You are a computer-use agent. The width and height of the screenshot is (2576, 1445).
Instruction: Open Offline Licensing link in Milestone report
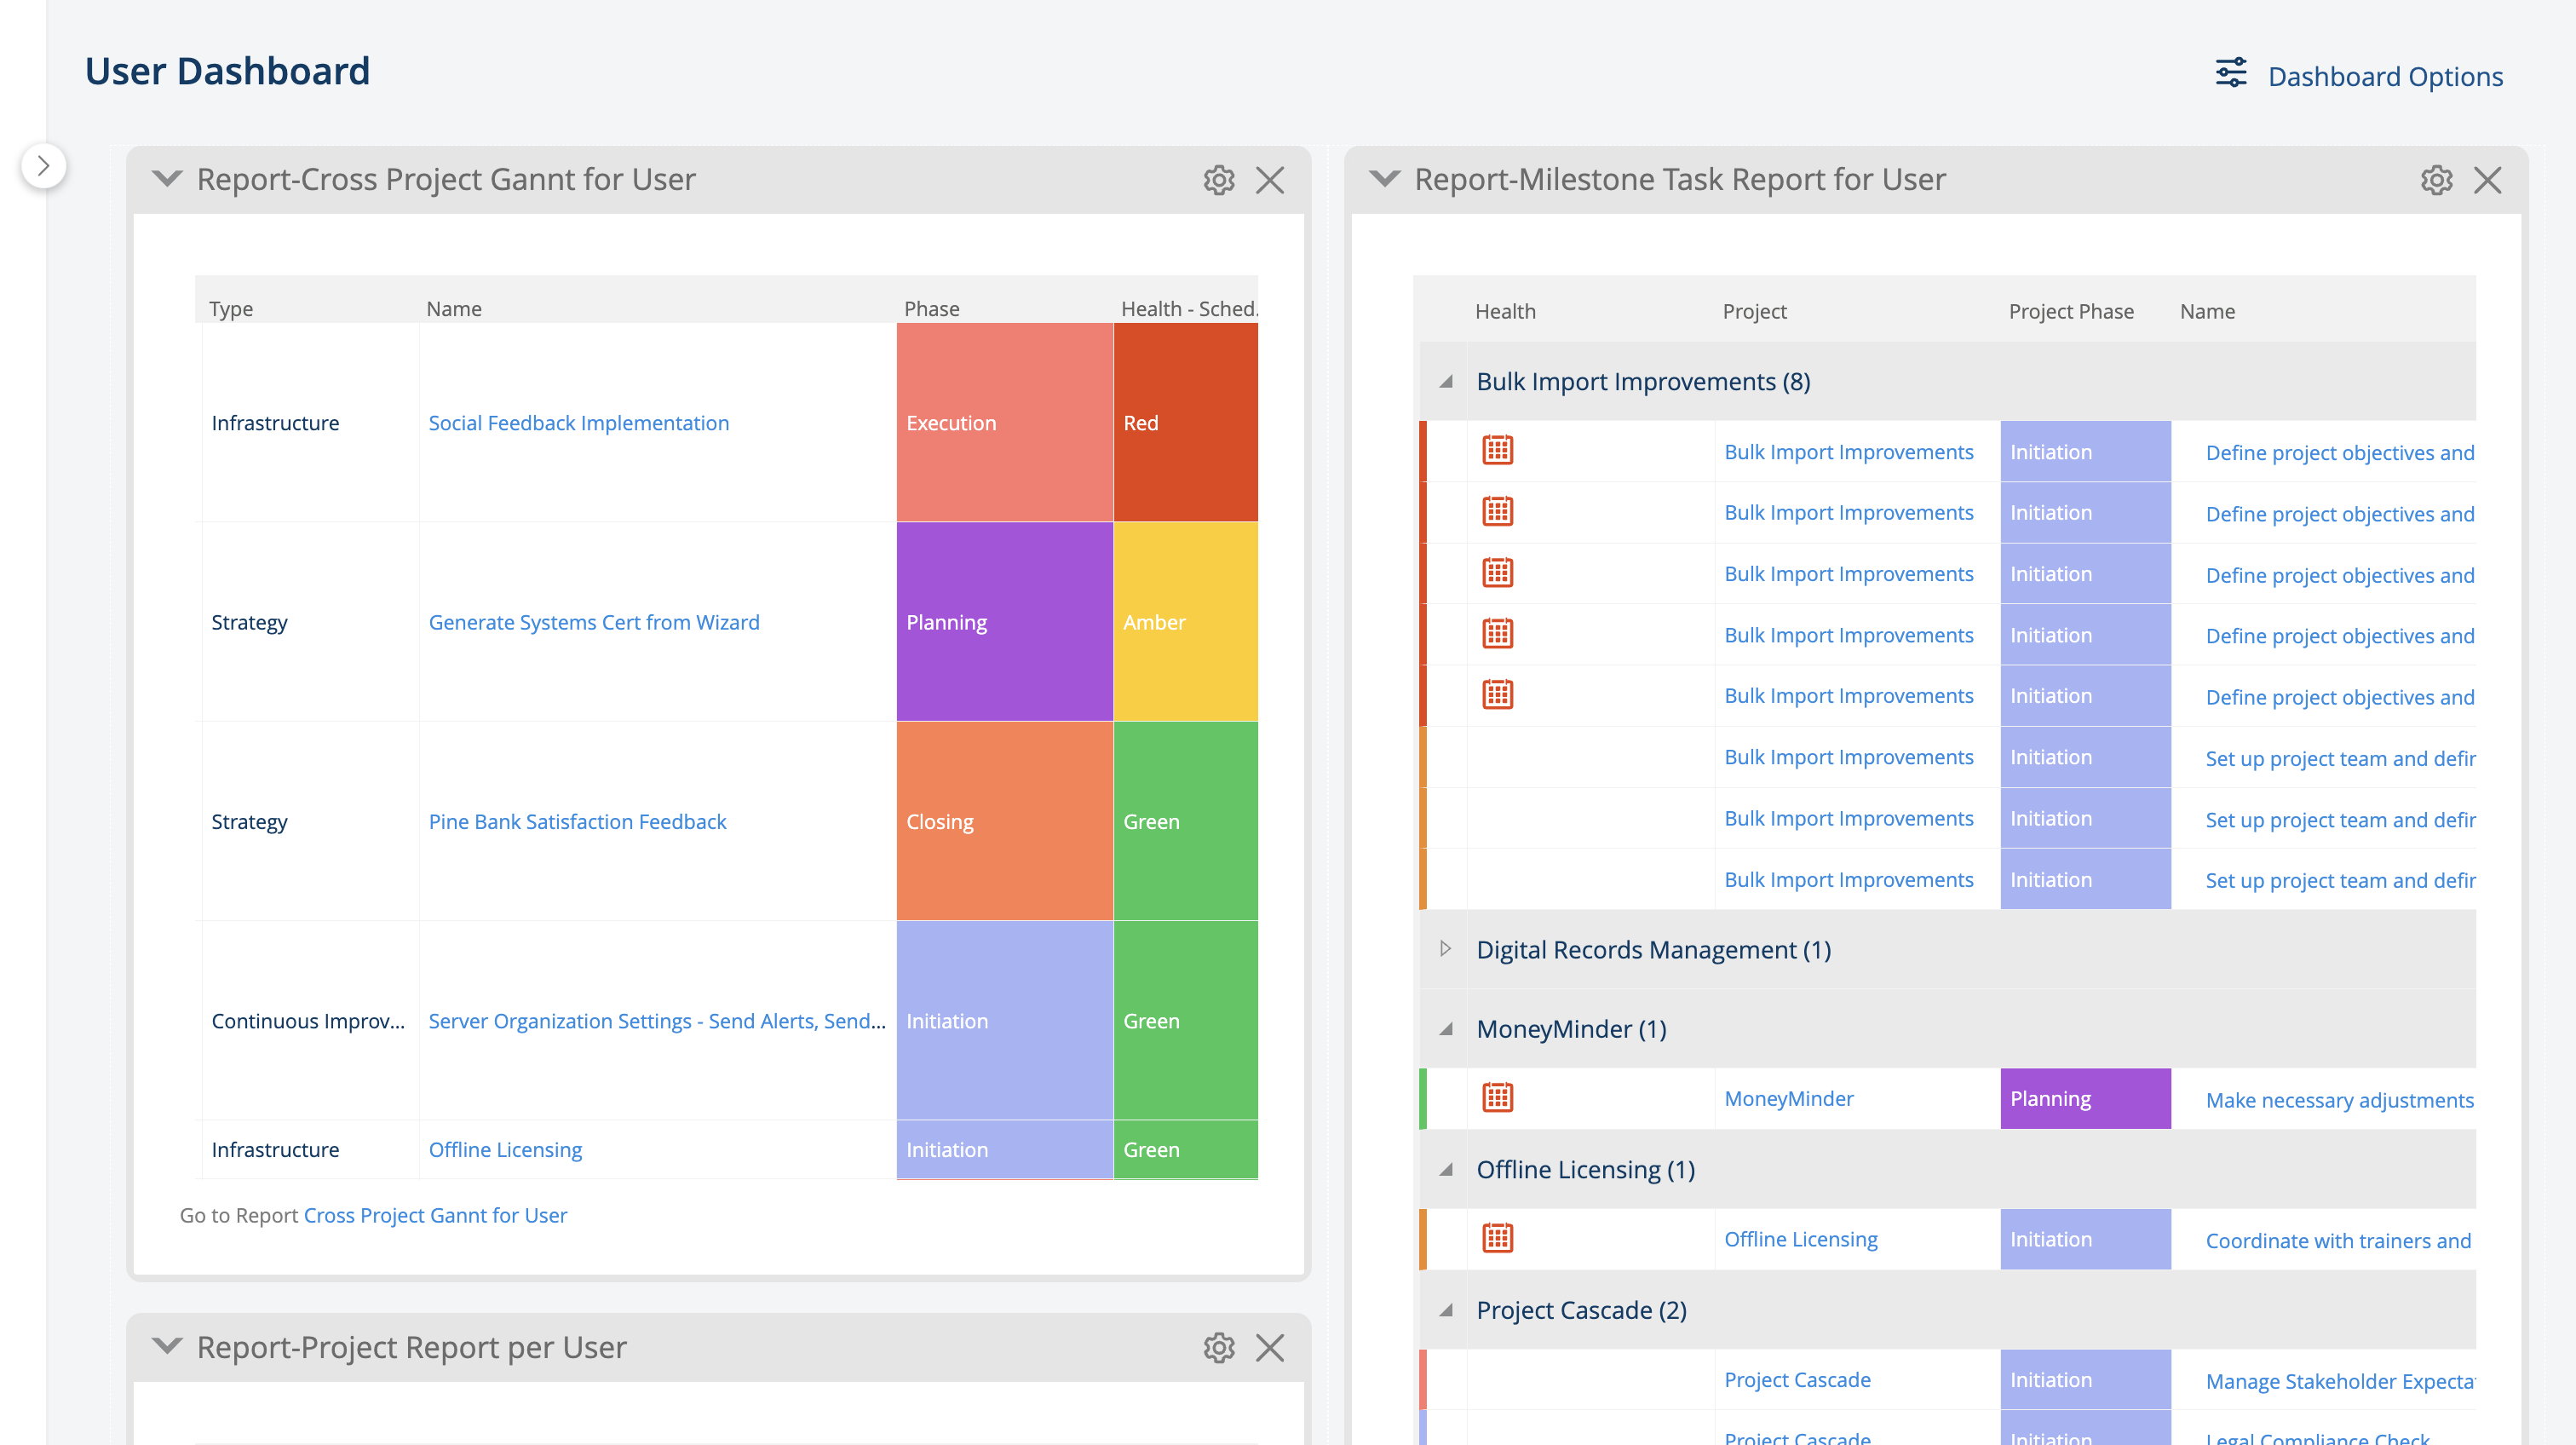(x=1800, y=1238)
